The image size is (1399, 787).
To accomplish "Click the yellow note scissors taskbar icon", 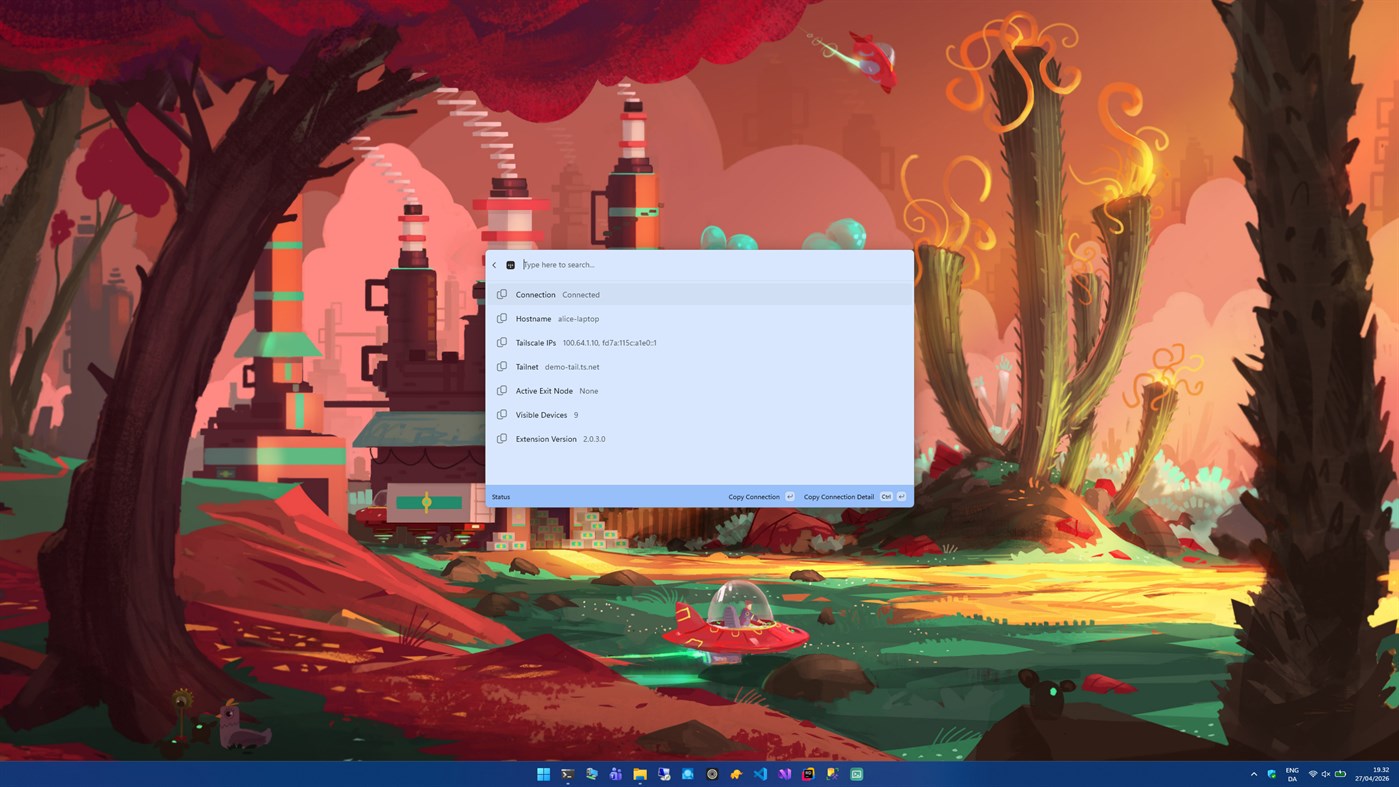I will point(832,774).
